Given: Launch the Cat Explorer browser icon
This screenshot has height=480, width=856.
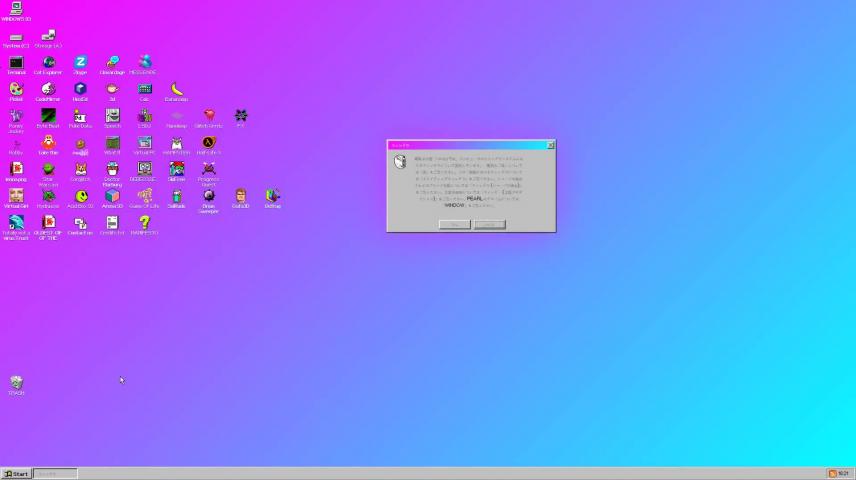Looking at the screenshot, I should (x=48, y=65).
